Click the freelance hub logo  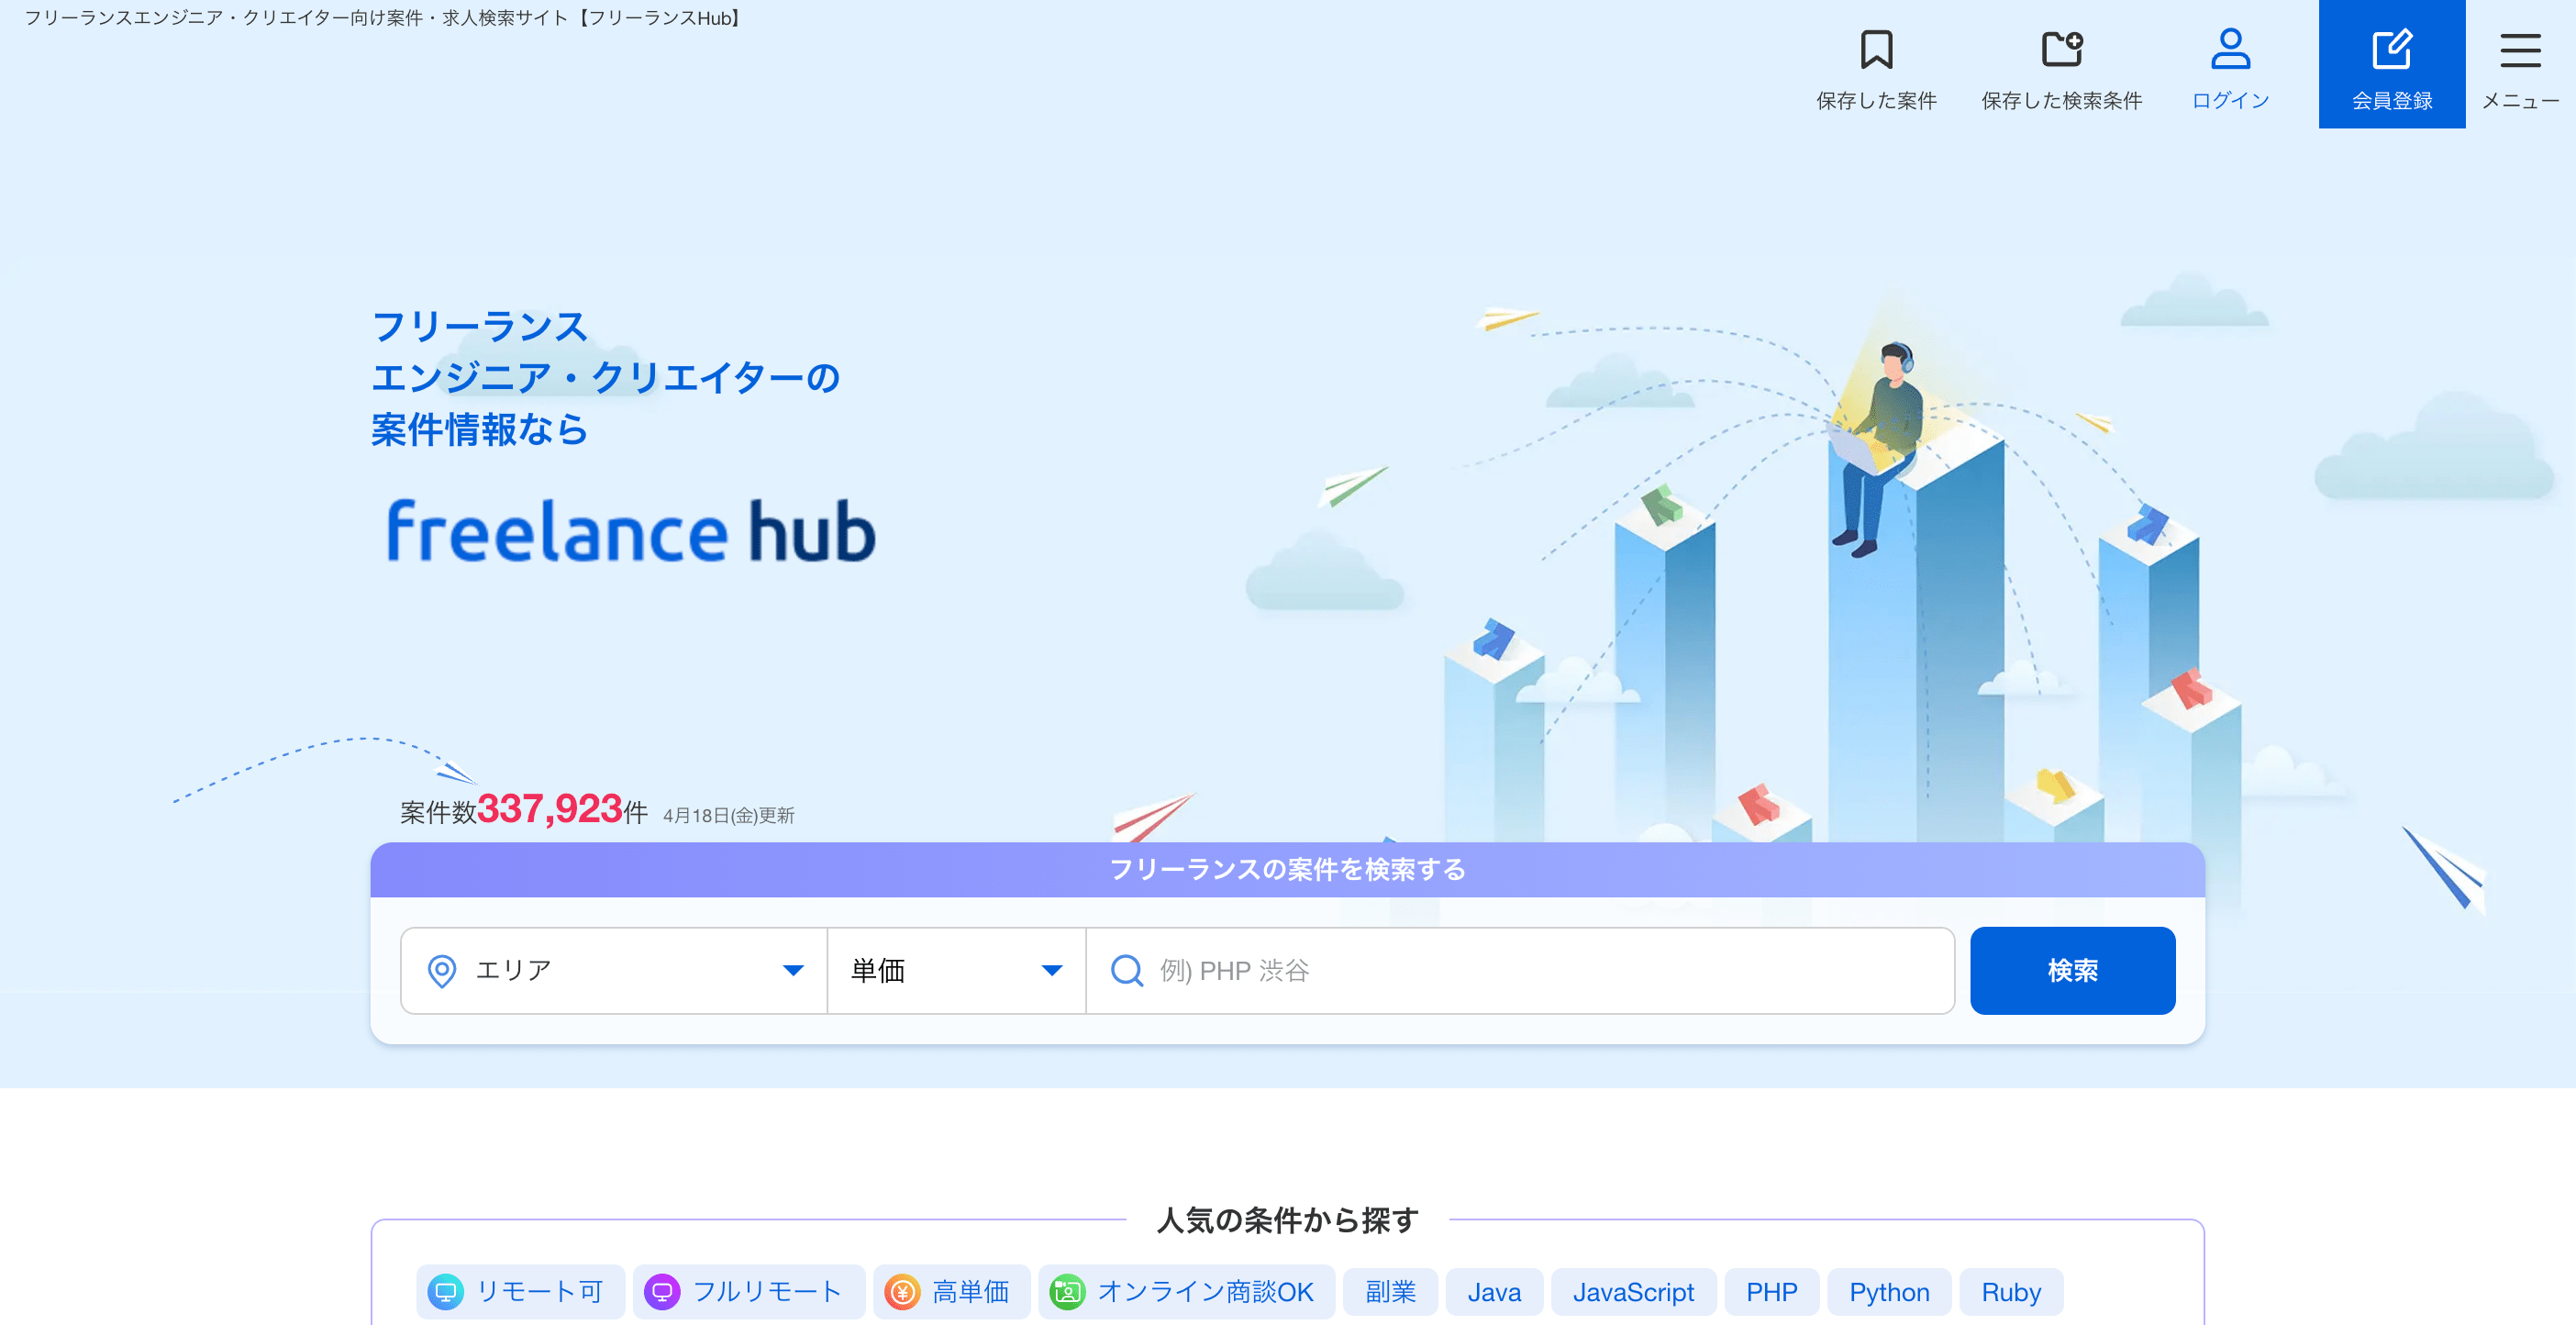(630, 531)
